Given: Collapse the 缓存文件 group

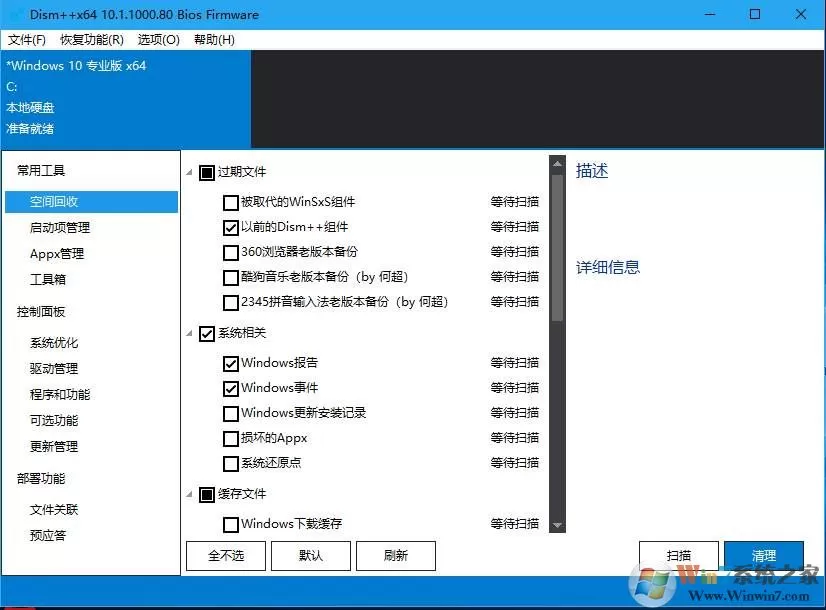Looking at the screenshot, I should (x=190, y=495).
